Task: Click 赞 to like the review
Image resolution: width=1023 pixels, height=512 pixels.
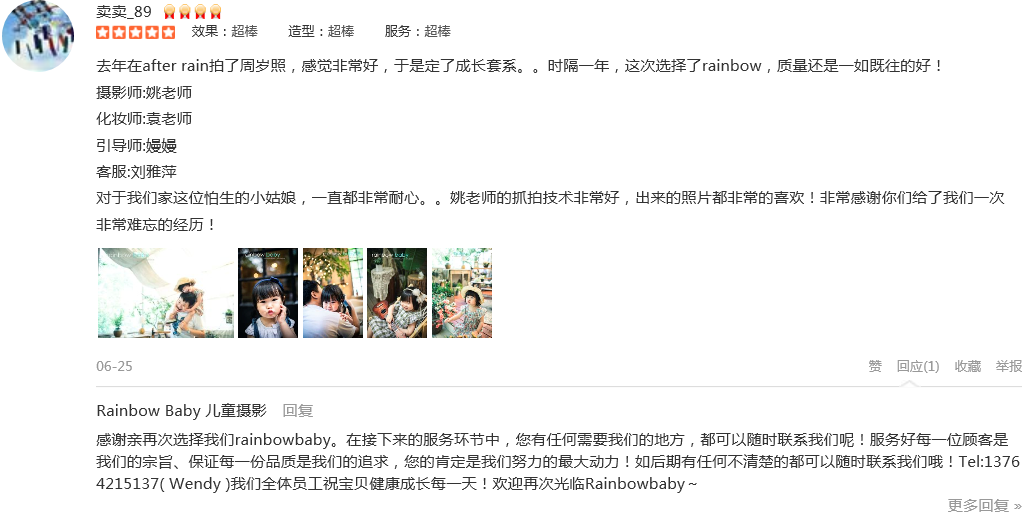Action: pos(875,367)
